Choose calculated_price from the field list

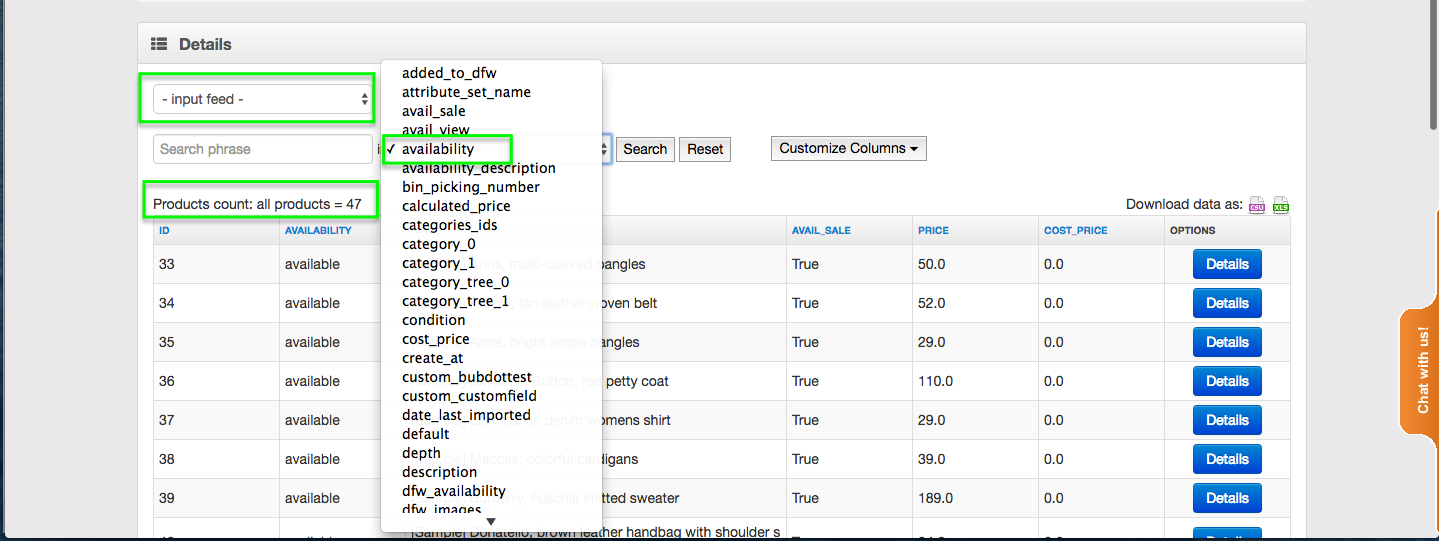point(456,206)
